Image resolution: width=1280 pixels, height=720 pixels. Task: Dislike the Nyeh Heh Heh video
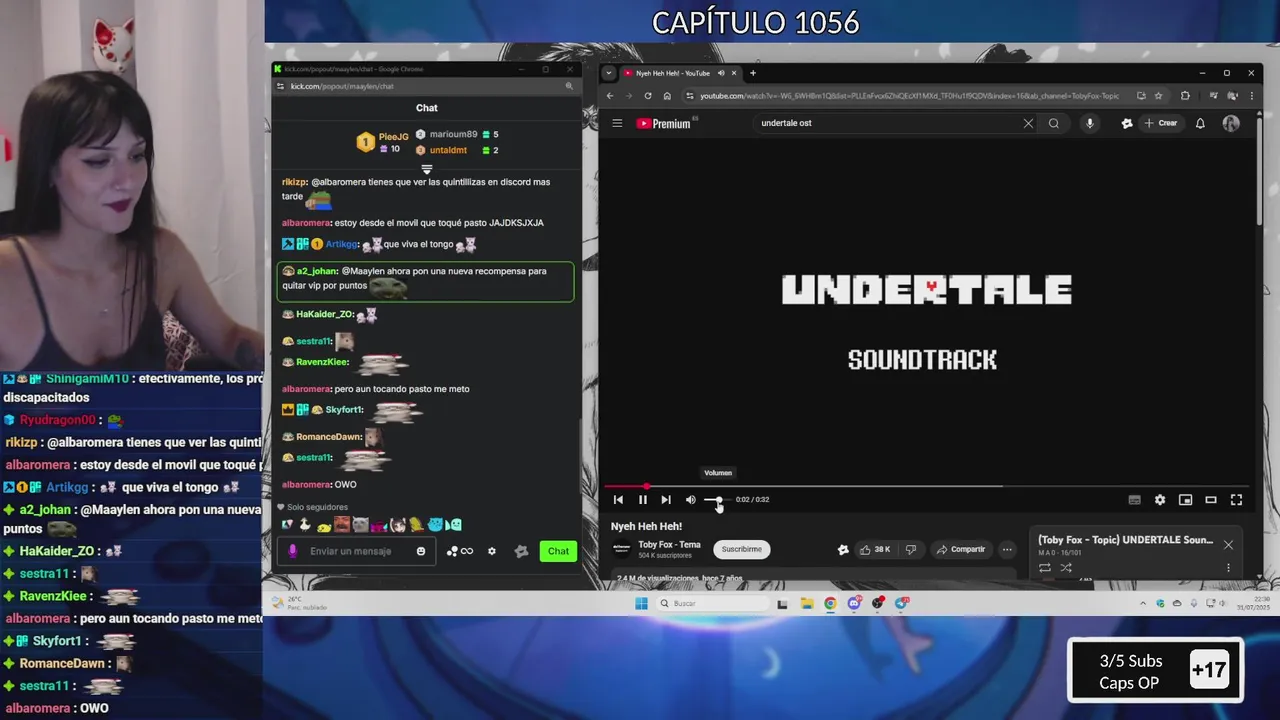tap(910, 549)
